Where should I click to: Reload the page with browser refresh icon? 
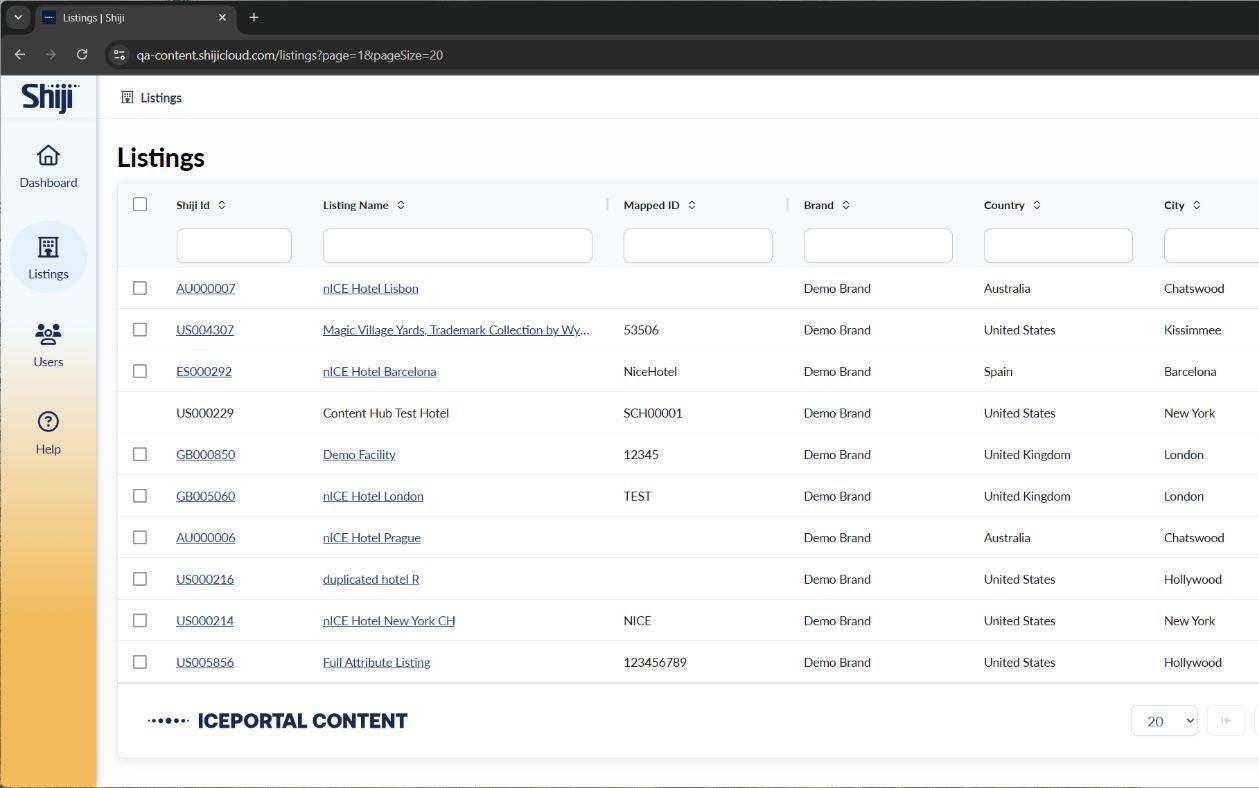82,55
